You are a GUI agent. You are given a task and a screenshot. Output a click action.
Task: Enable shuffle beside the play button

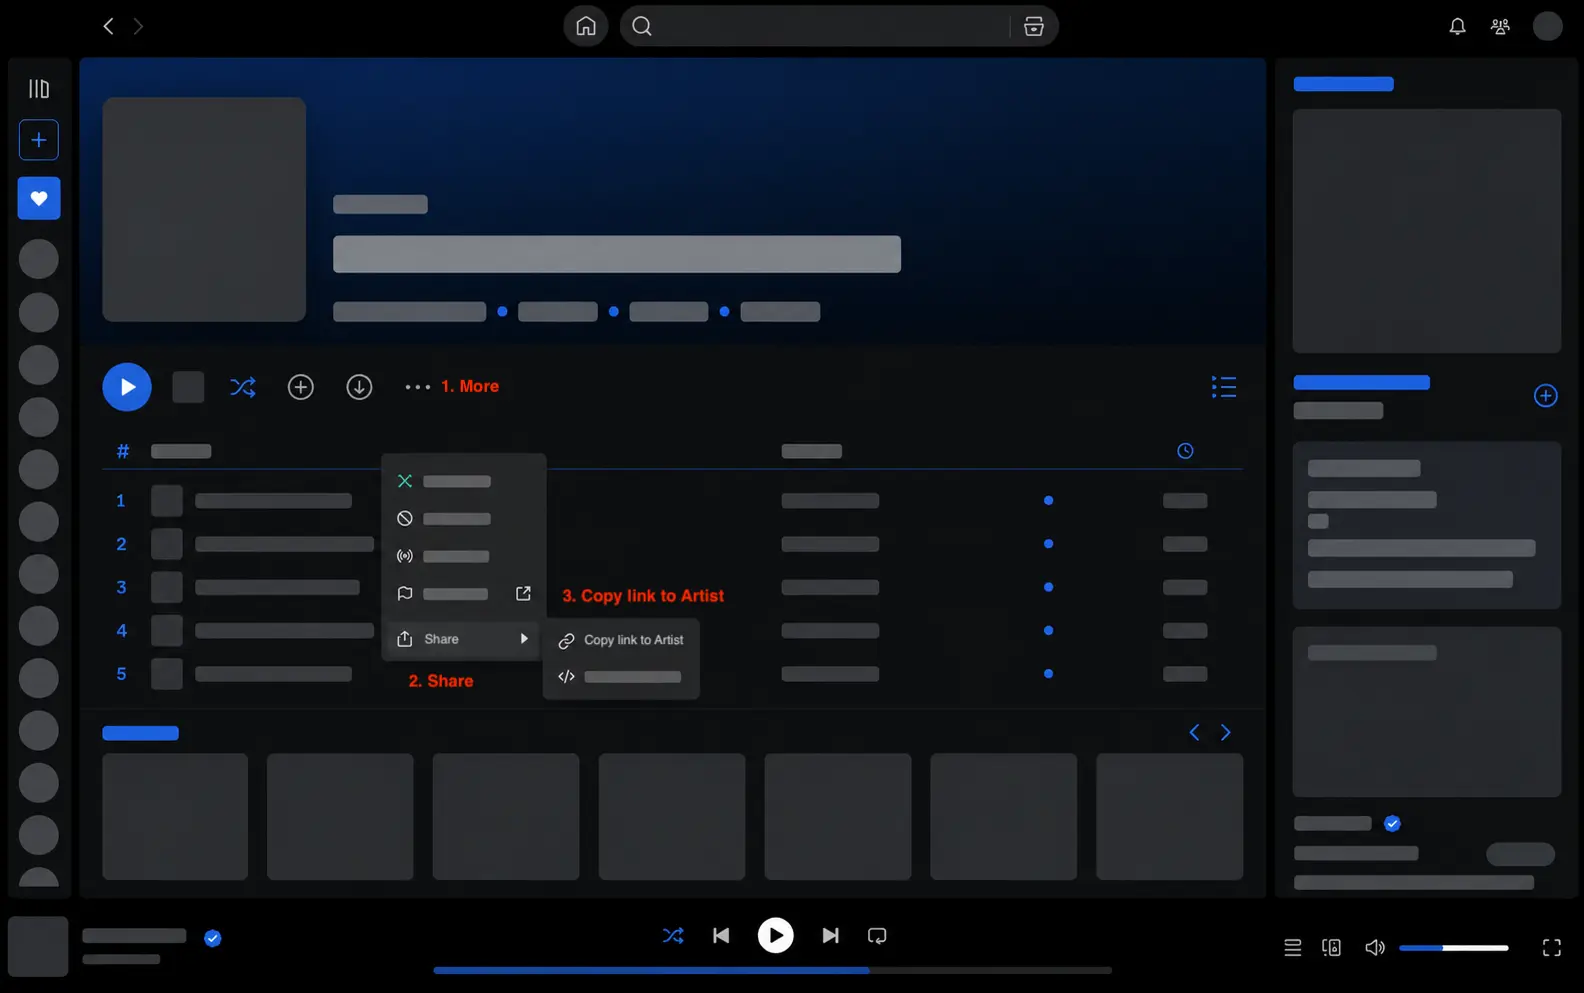click(243, 387)
